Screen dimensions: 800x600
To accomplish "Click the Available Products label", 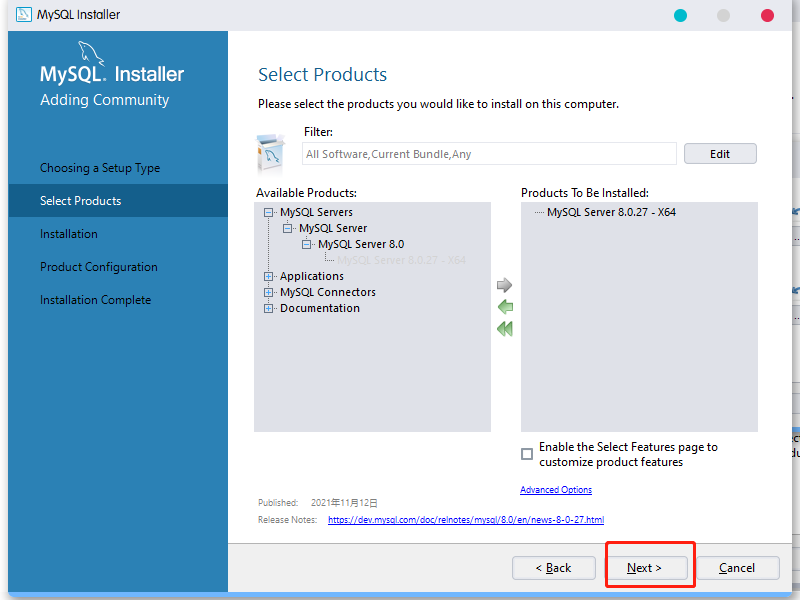I will pos(306,193).
